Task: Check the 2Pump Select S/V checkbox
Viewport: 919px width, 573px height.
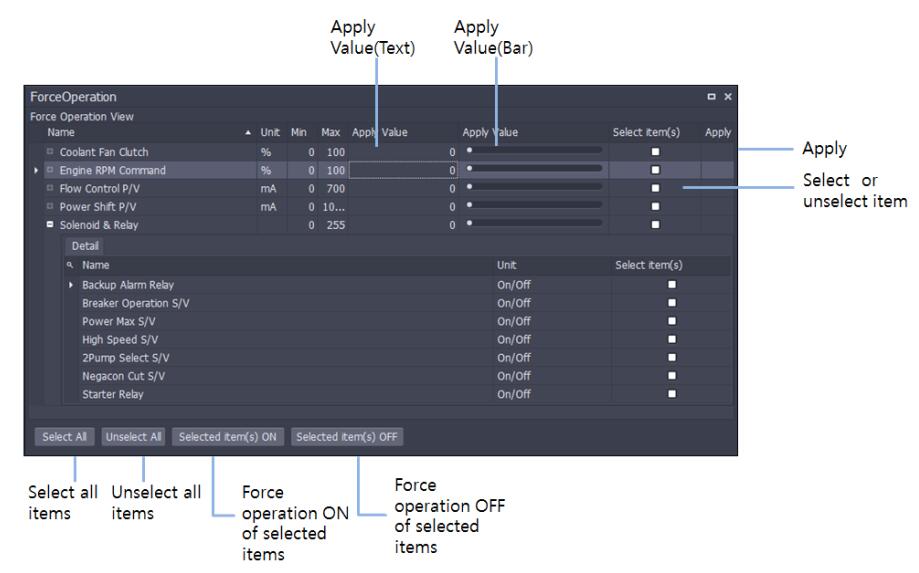Action: point(672,357)
